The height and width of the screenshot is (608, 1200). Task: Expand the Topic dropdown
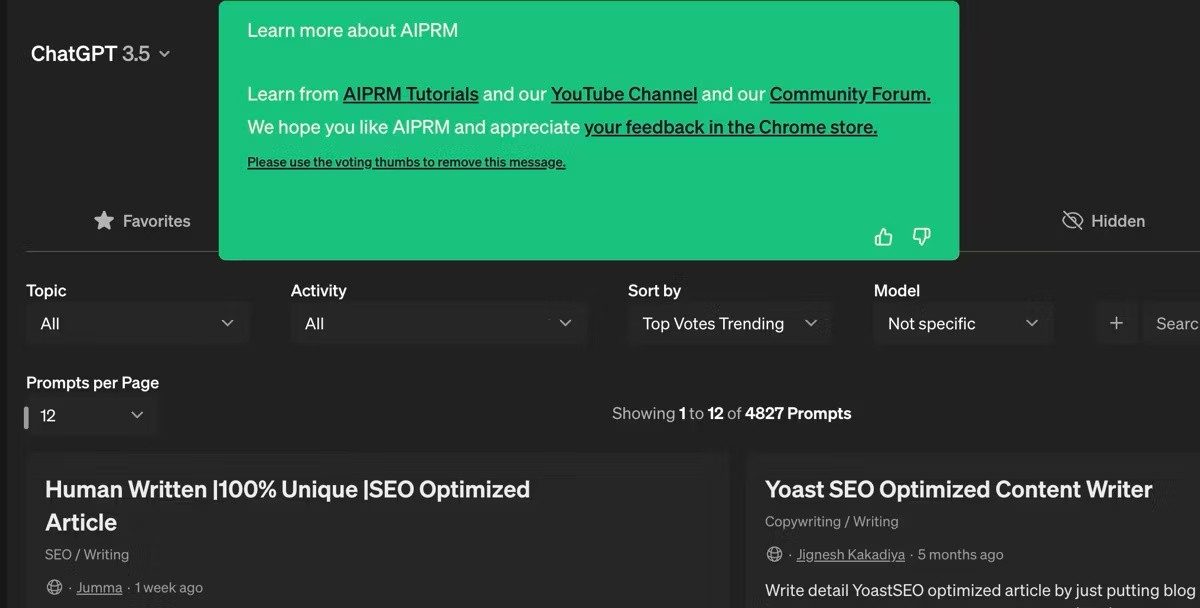pyautogui.click(x=137, y=323)
